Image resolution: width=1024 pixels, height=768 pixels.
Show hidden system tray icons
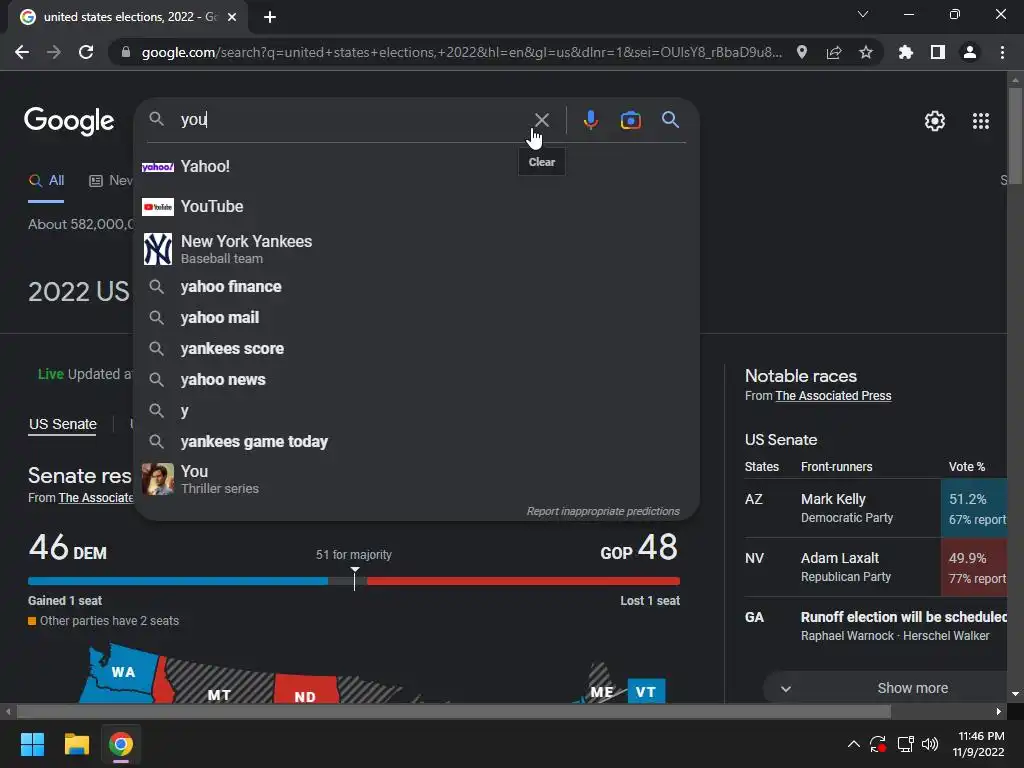[853, 744]
